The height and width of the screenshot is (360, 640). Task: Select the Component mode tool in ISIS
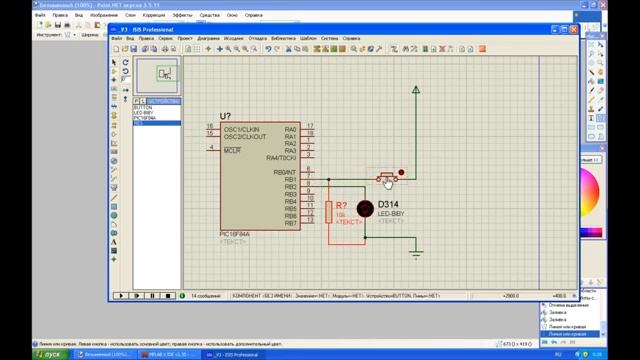(x=114, y=71)
